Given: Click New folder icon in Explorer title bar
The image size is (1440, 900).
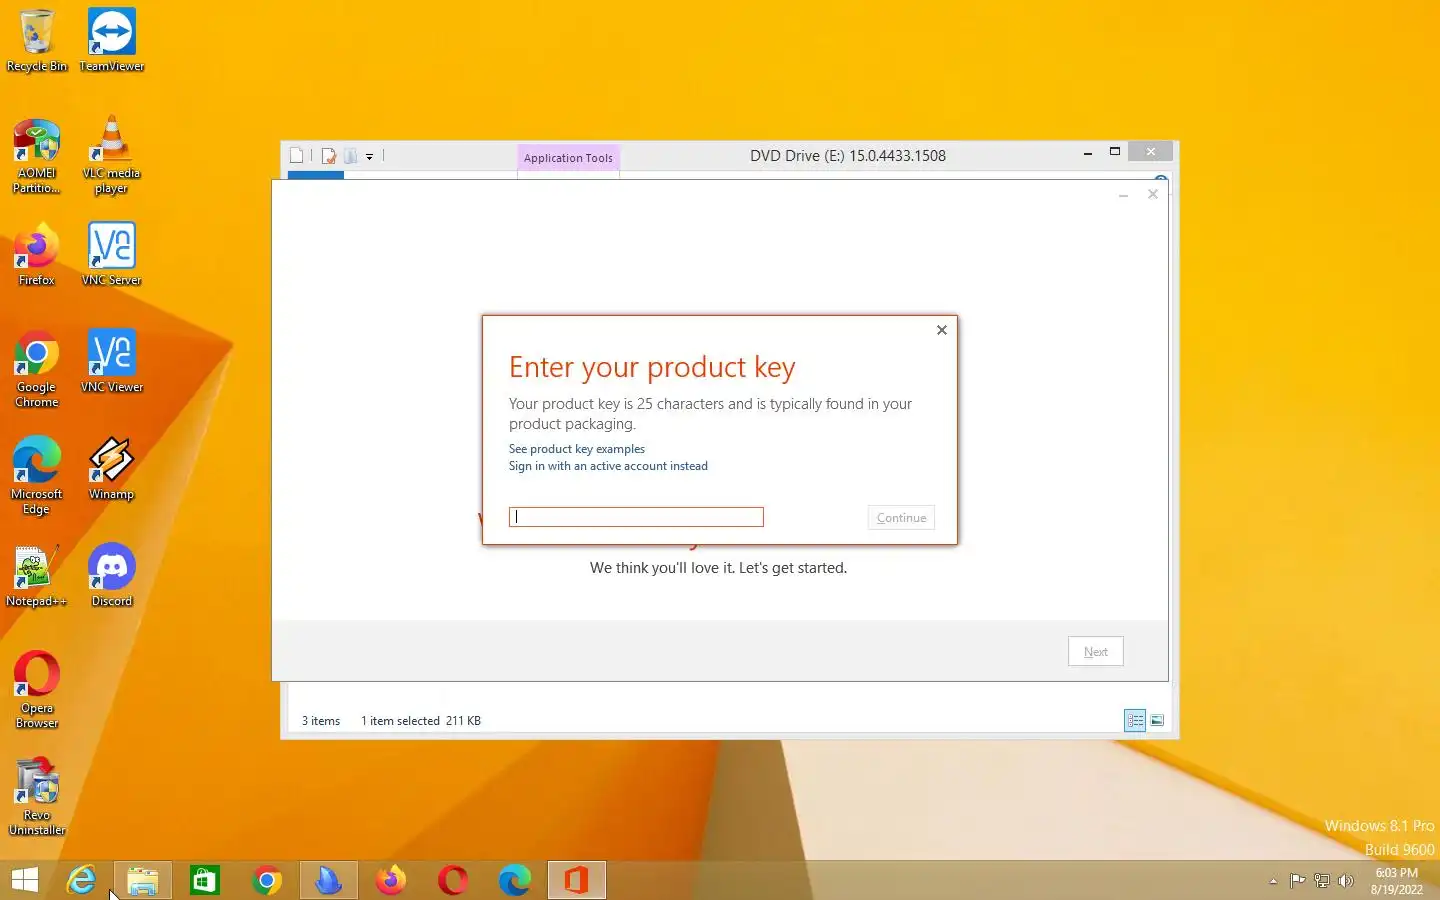Looking at the screenshot, I should click(x=351, y=156).
